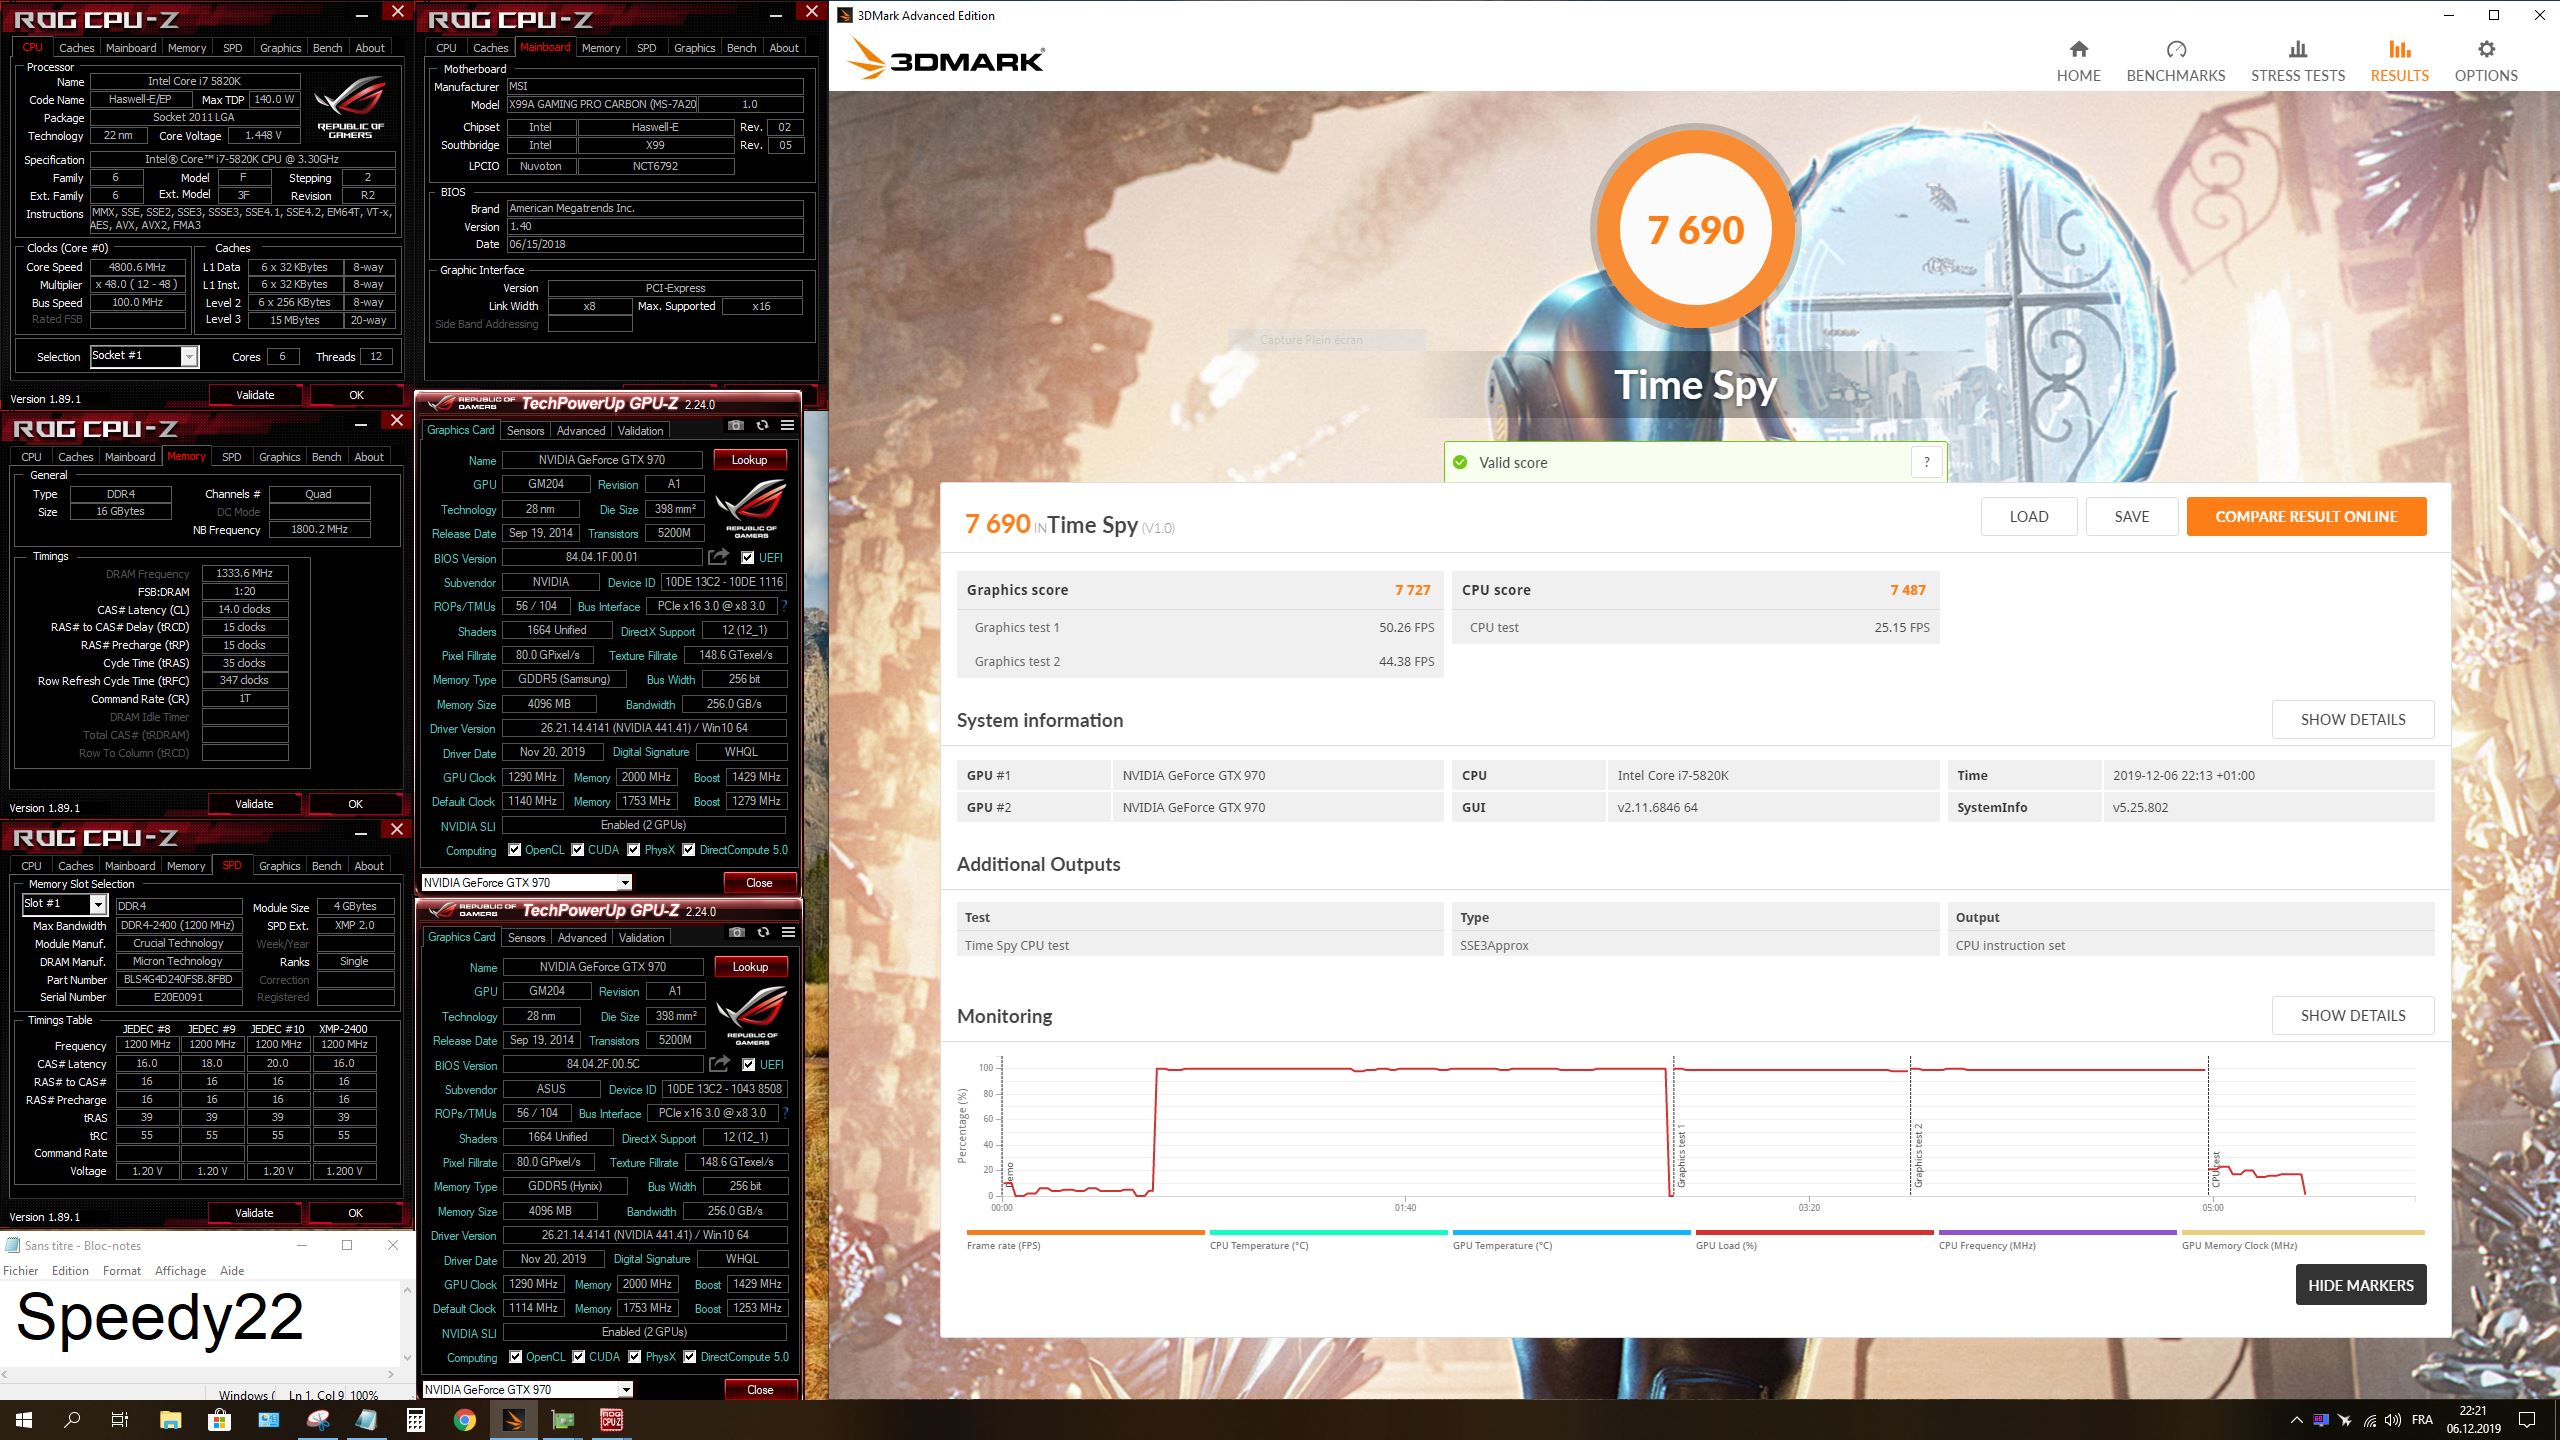Toggle UEFI checkbox in NVIDIA-subvendor GPU-Z

(748, 558)
